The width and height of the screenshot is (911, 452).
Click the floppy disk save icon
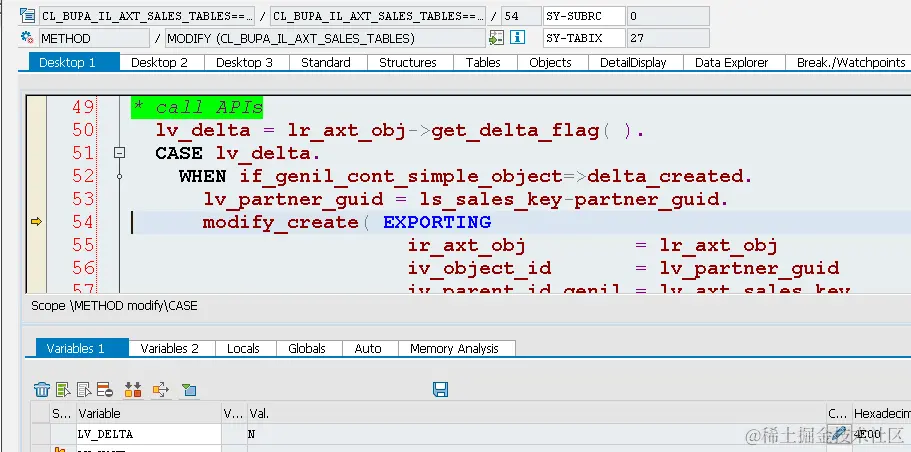(440, 389)
